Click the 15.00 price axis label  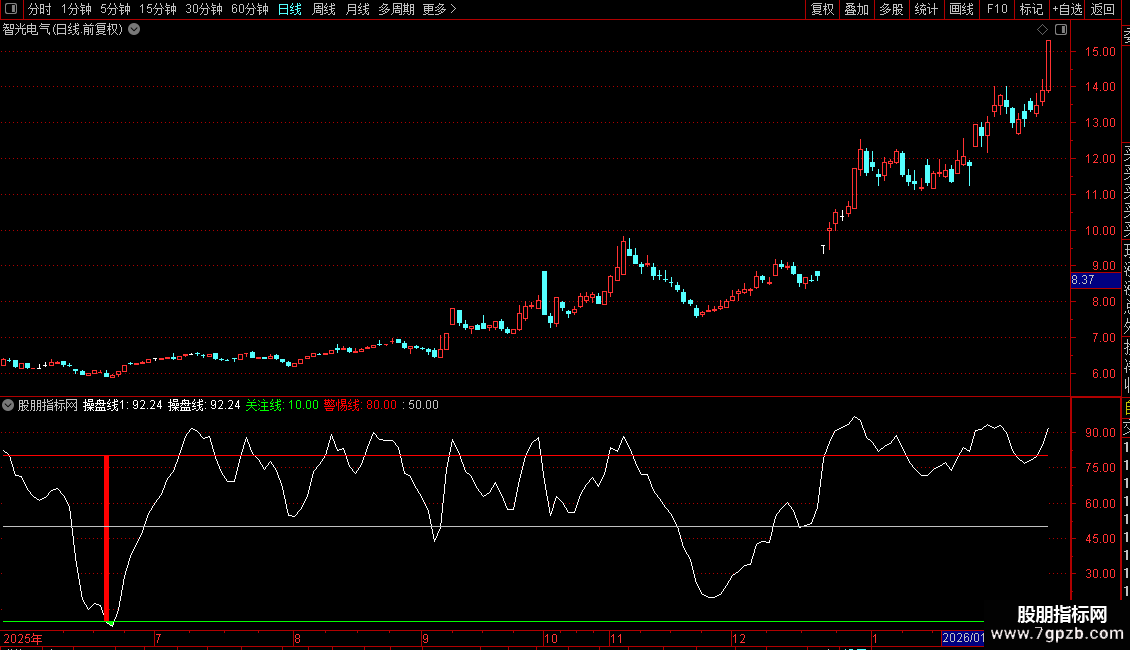pyautogui.click(x=1100, y=52)
